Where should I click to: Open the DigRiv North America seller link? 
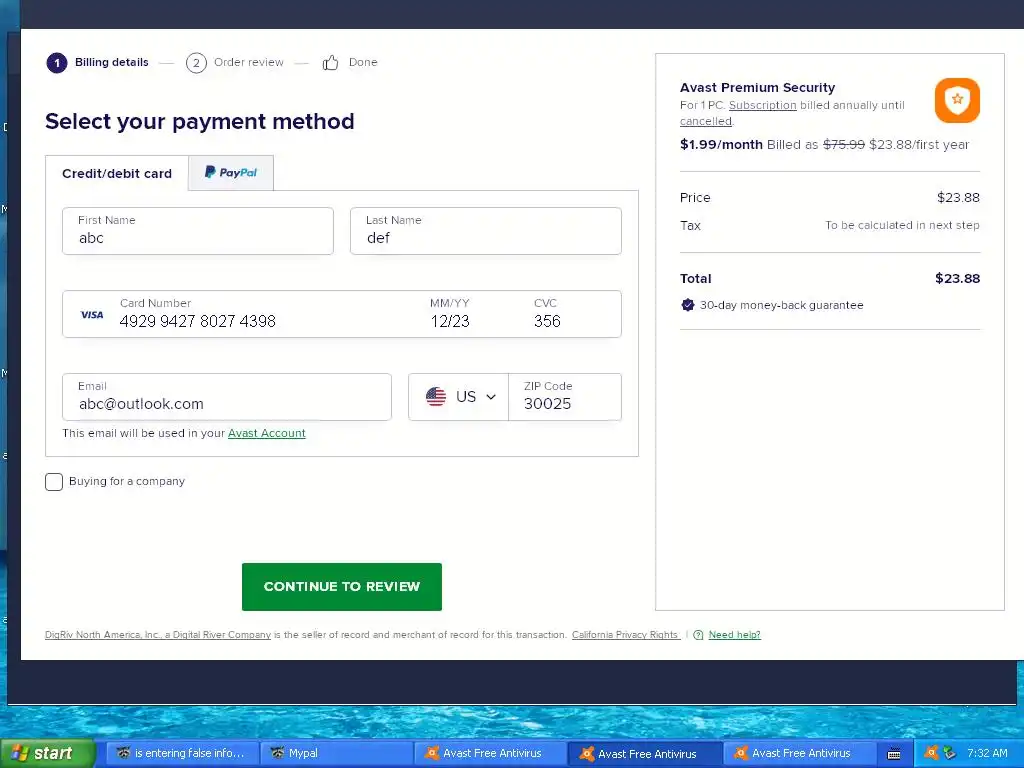tap(158, 635)
